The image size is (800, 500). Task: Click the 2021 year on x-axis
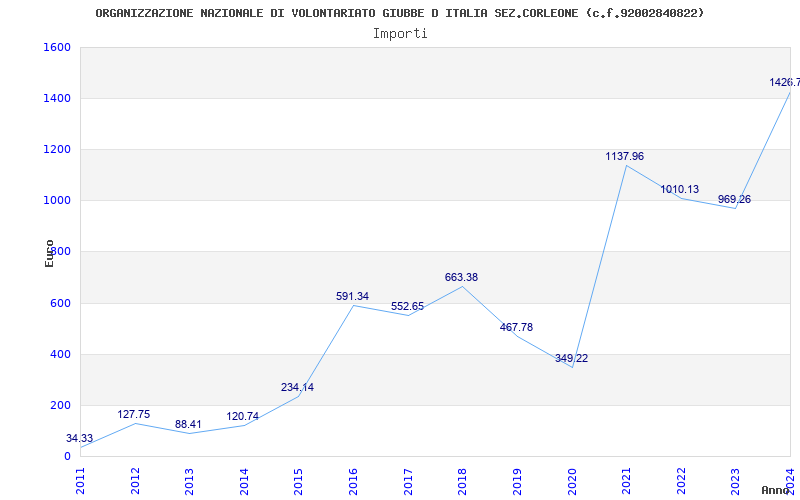click(626, 479)
